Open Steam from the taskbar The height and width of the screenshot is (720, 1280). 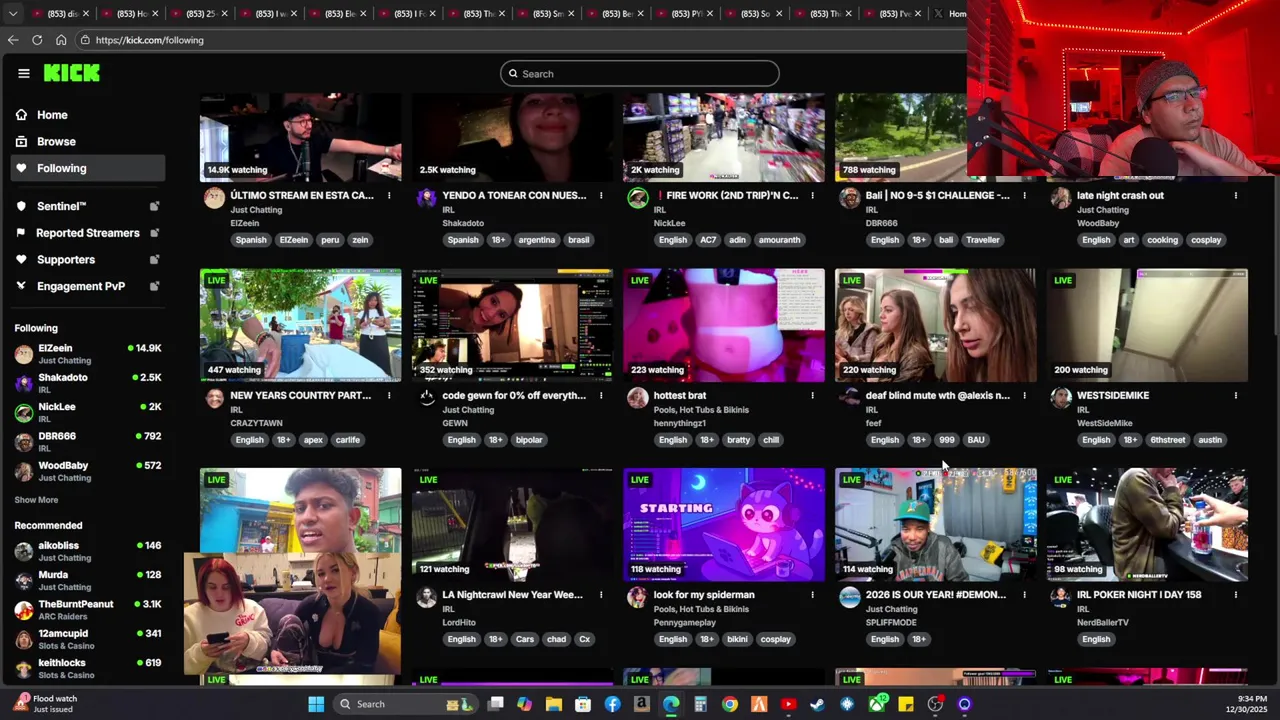[818, 704]
